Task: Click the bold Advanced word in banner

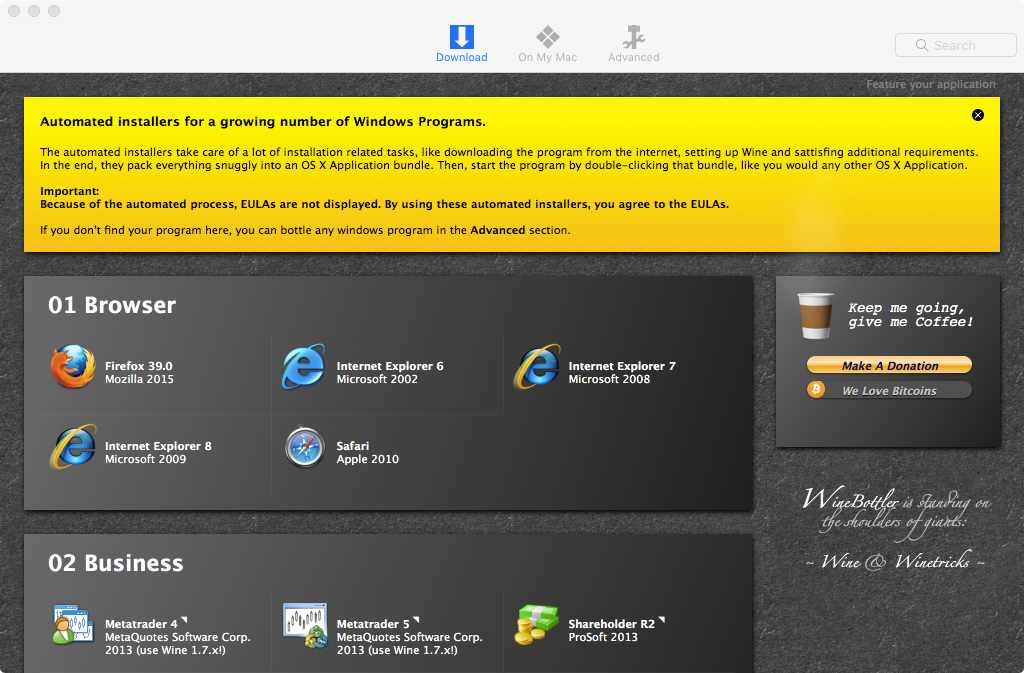Action: click(498, 230)
